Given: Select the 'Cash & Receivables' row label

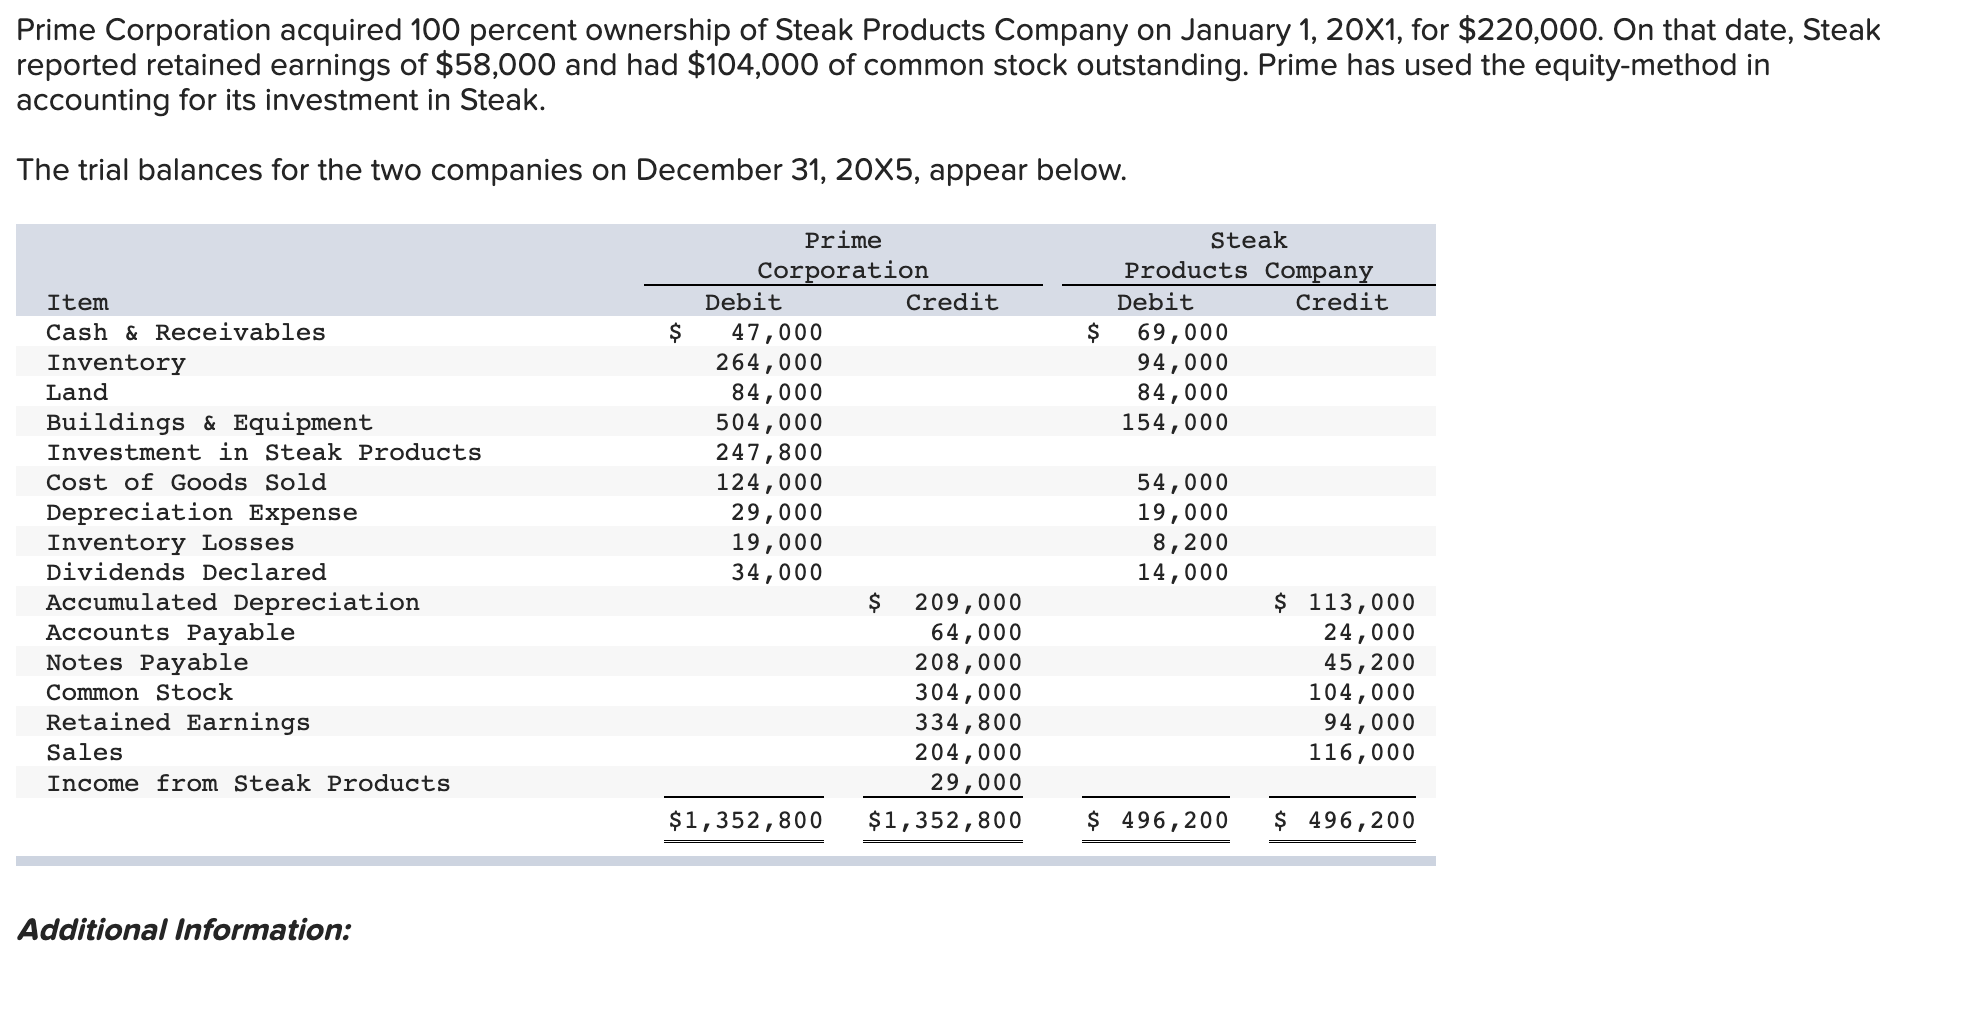Looking at the screenshot, I should [x=186, y=332].
